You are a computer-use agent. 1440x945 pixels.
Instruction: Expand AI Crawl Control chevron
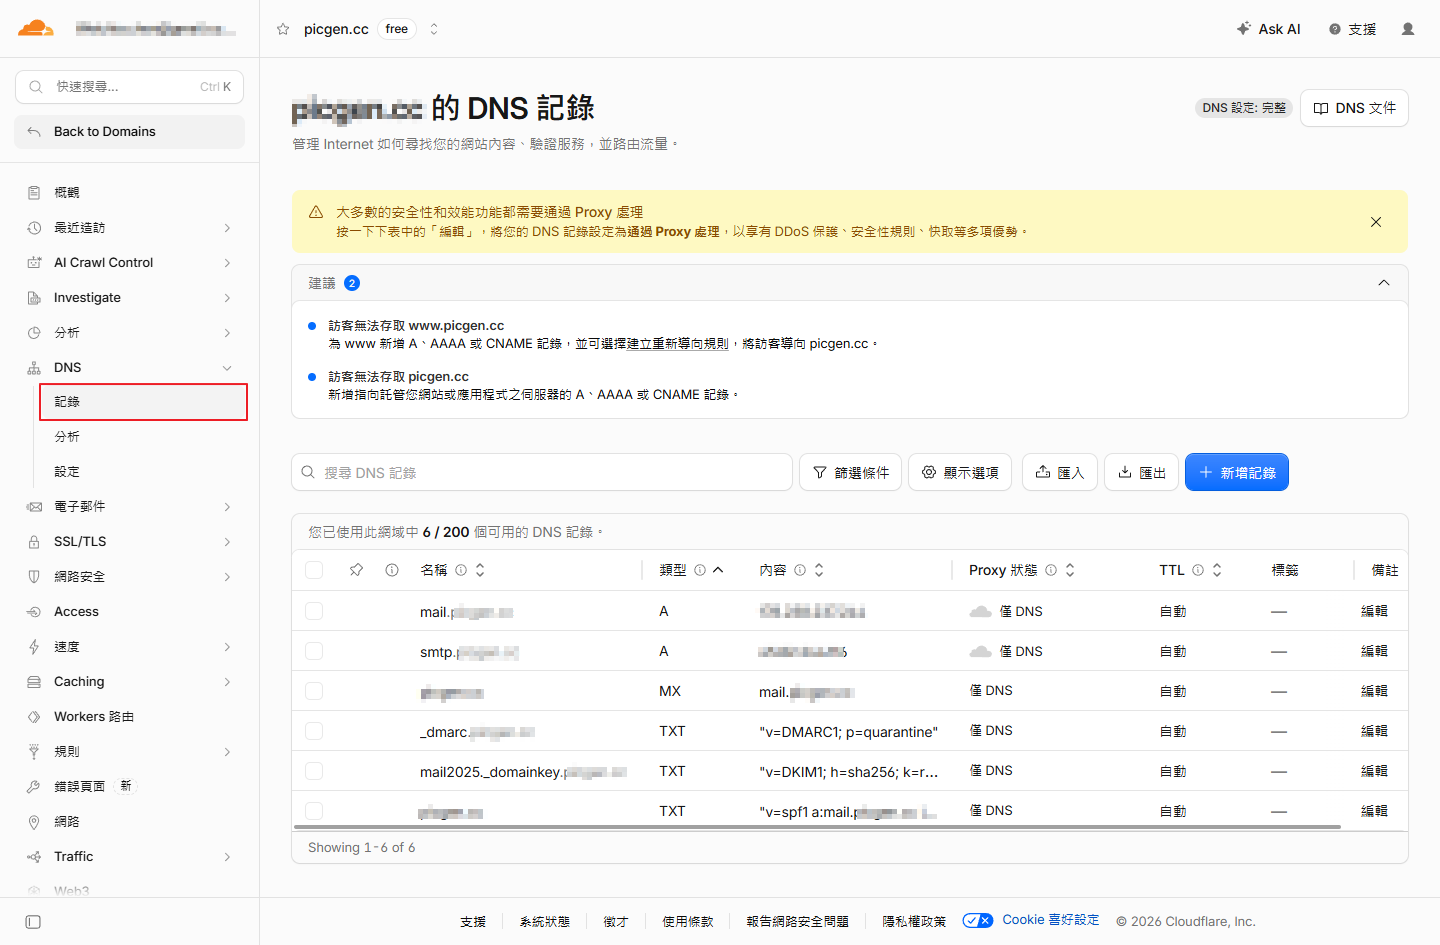click(x=227, y=263)
